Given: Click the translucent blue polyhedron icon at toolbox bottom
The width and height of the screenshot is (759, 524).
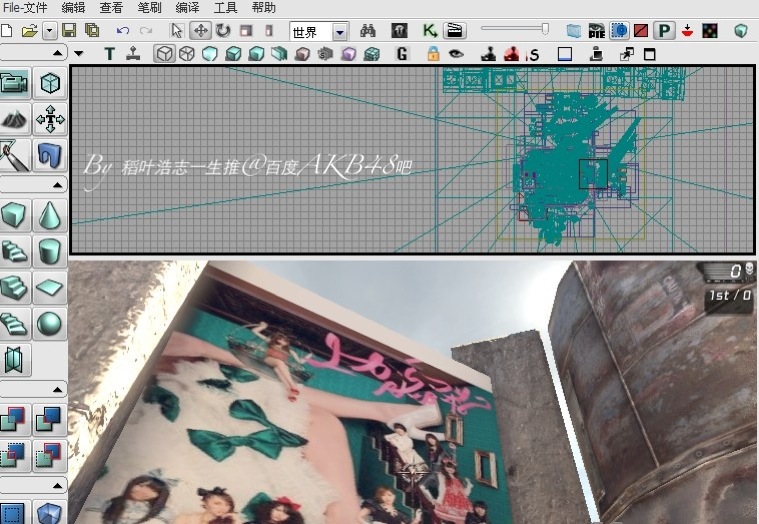Looking at the screenshot, I should point(50,513).
